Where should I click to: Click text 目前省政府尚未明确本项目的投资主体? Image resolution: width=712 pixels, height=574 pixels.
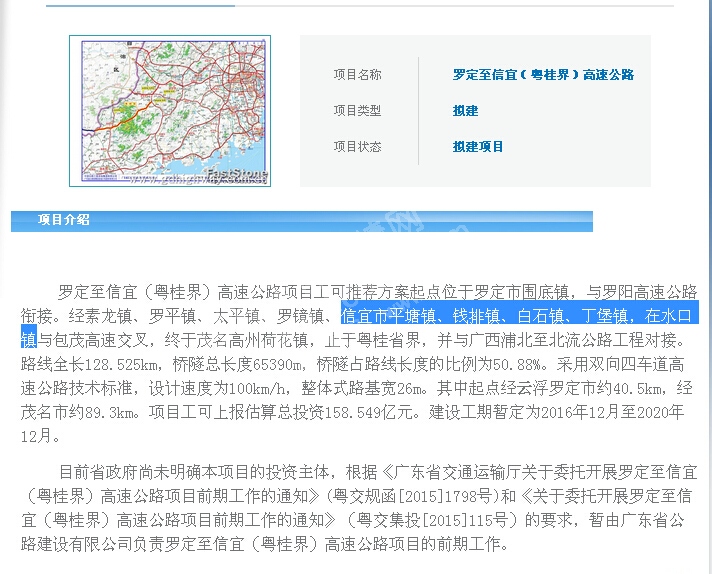pyautogui.click(x=194, y=472)
